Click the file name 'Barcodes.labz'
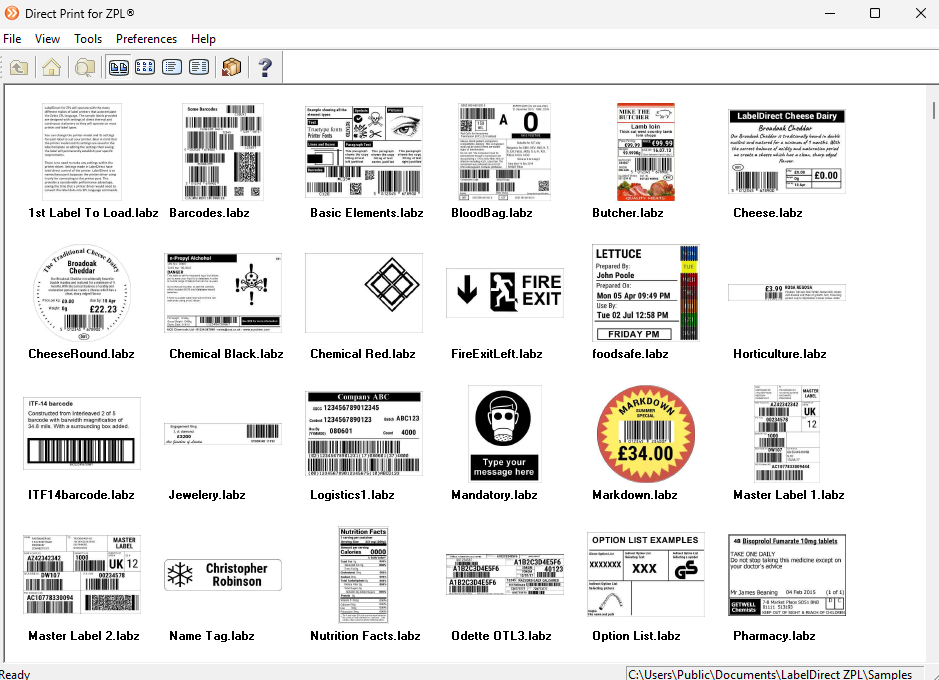Image resolution: width=939 pixels, height=680 pixels. coord(210,213)
